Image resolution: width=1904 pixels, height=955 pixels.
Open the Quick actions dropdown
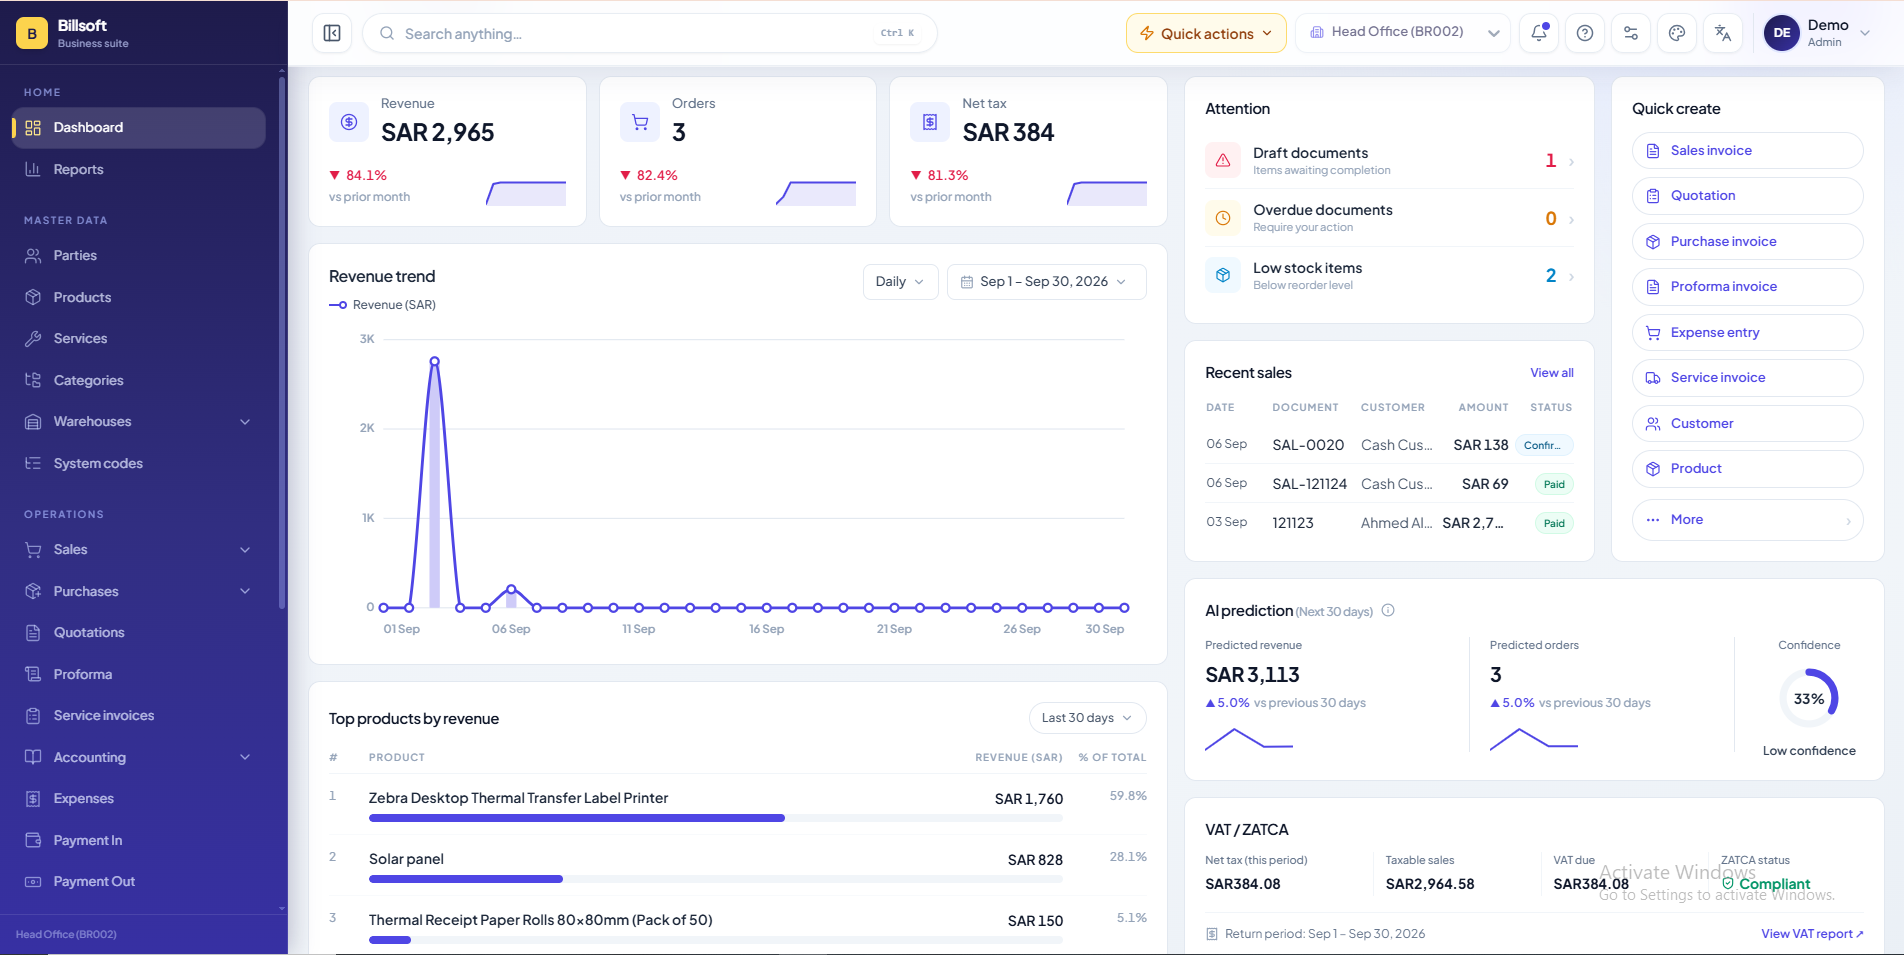point(1206,33)
